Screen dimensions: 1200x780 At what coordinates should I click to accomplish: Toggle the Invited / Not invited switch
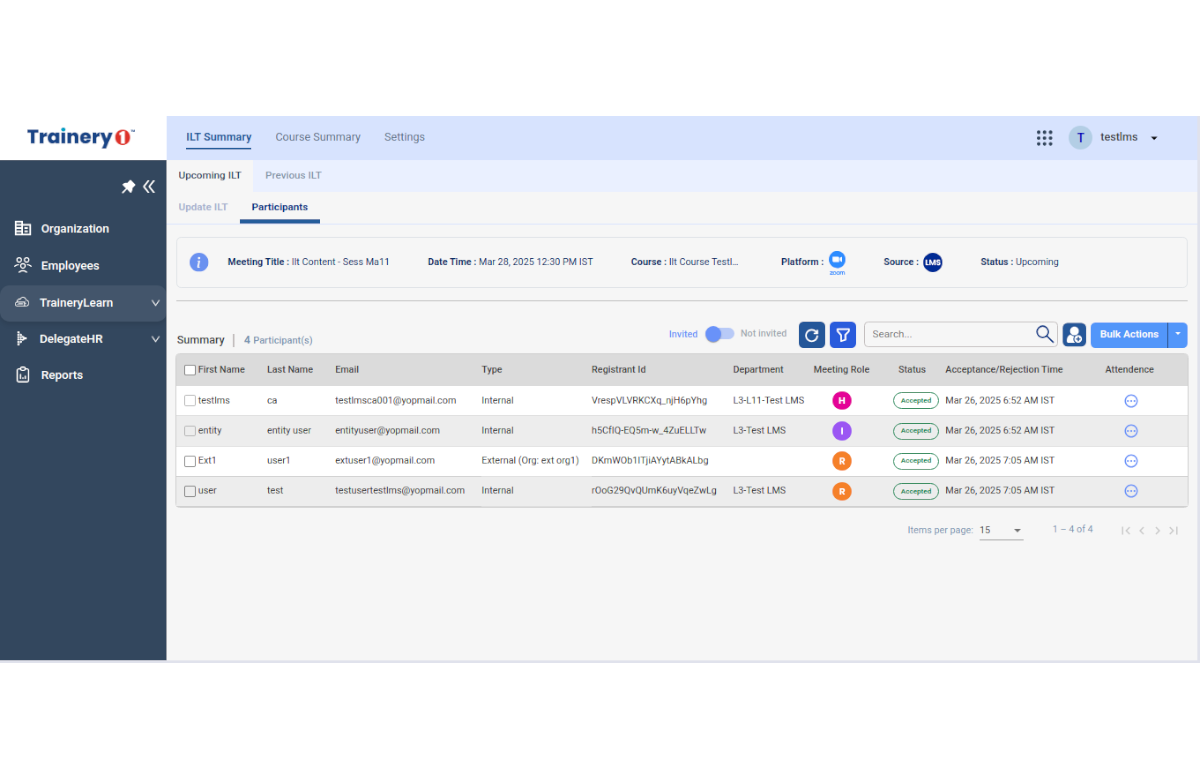click(719, 334)
